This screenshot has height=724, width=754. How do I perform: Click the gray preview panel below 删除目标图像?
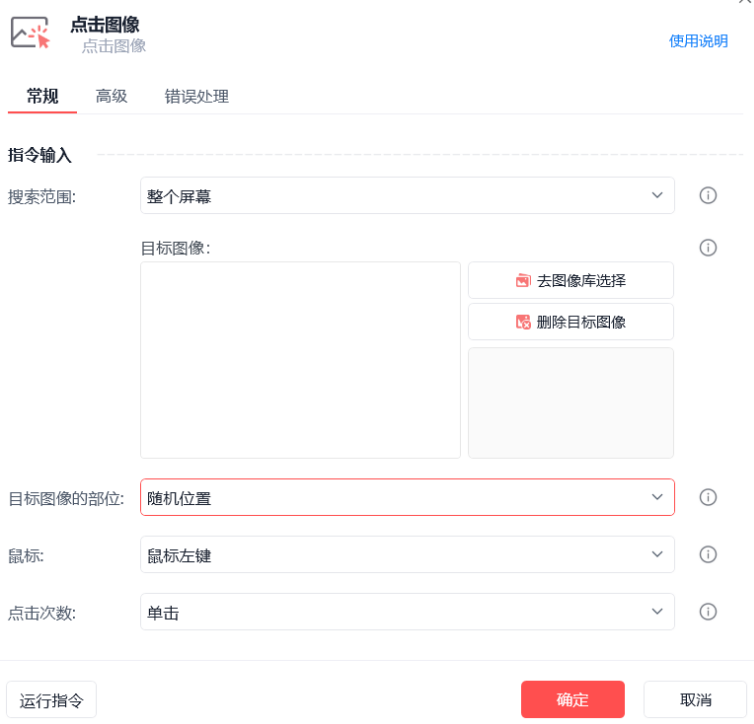pyautogui.click(x=571, y=403)
